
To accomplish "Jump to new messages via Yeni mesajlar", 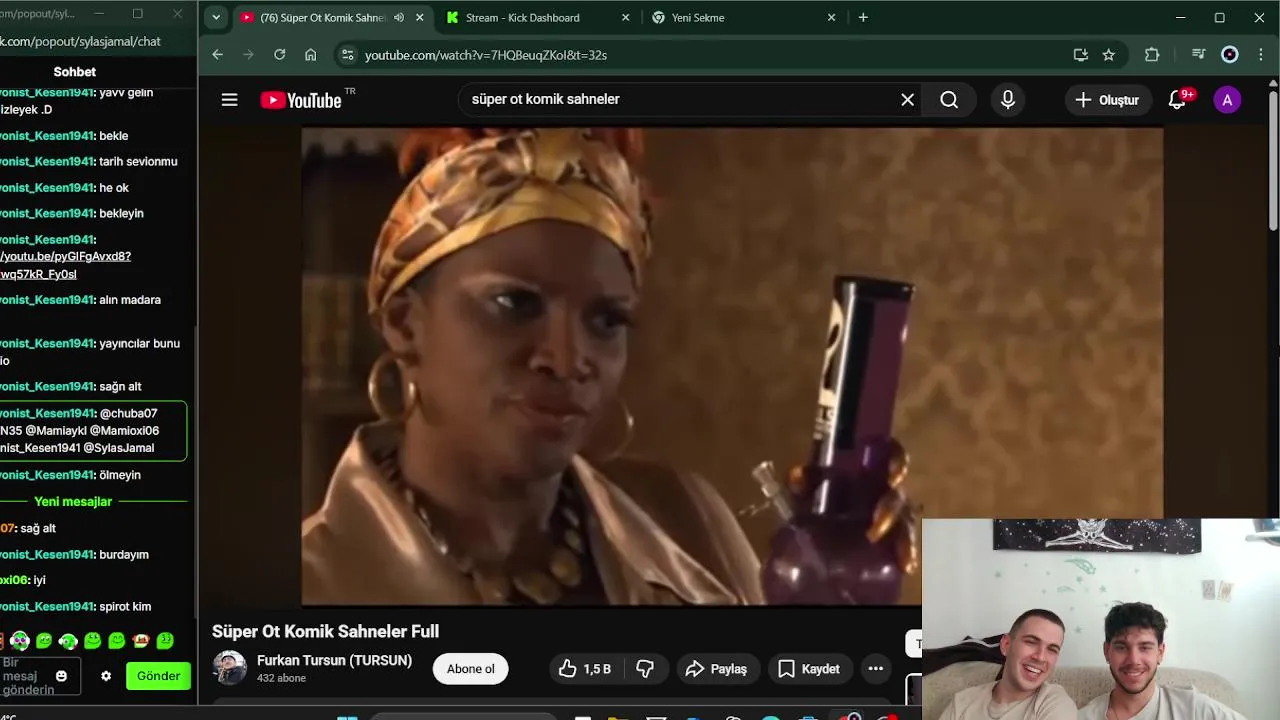I will coord(73,501).
